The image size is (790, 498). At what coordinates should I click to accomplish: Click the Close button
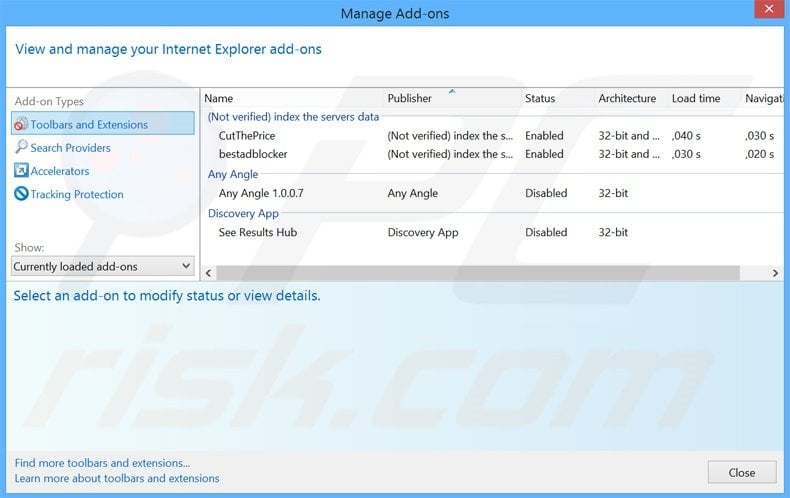[742, 472]
